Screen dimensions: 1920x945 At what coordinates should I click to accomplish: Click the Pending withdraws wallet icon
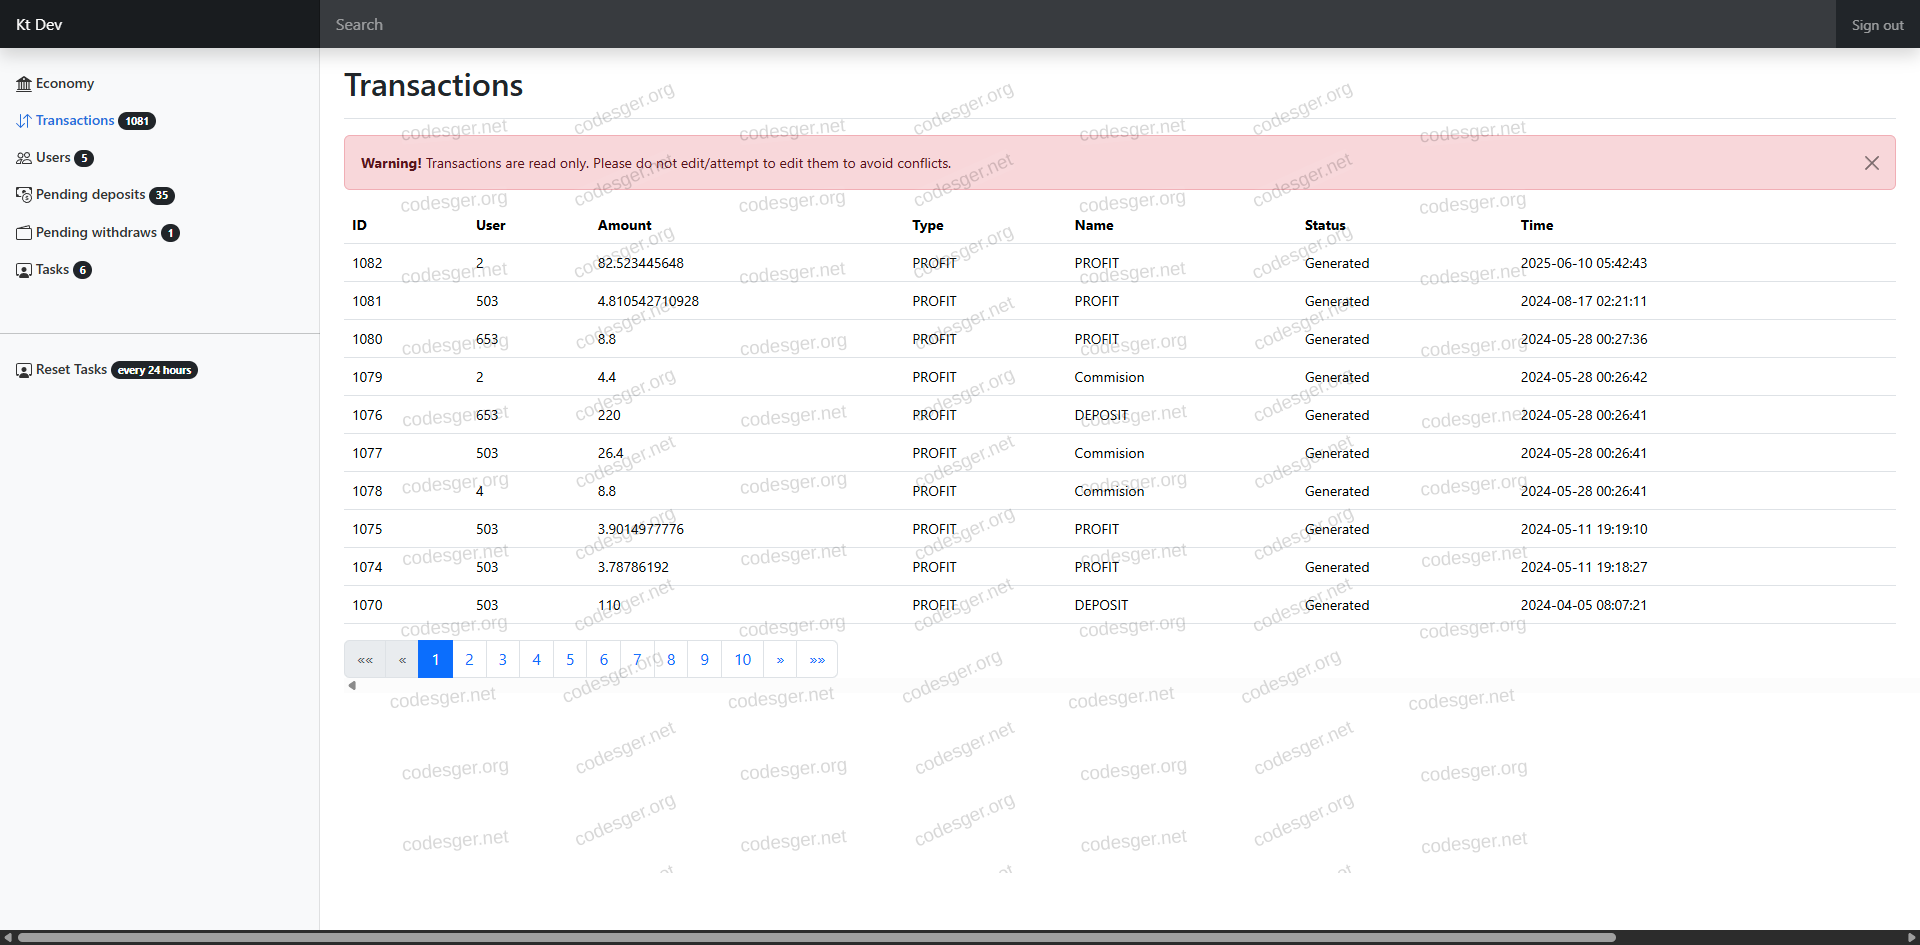(24, 233)
